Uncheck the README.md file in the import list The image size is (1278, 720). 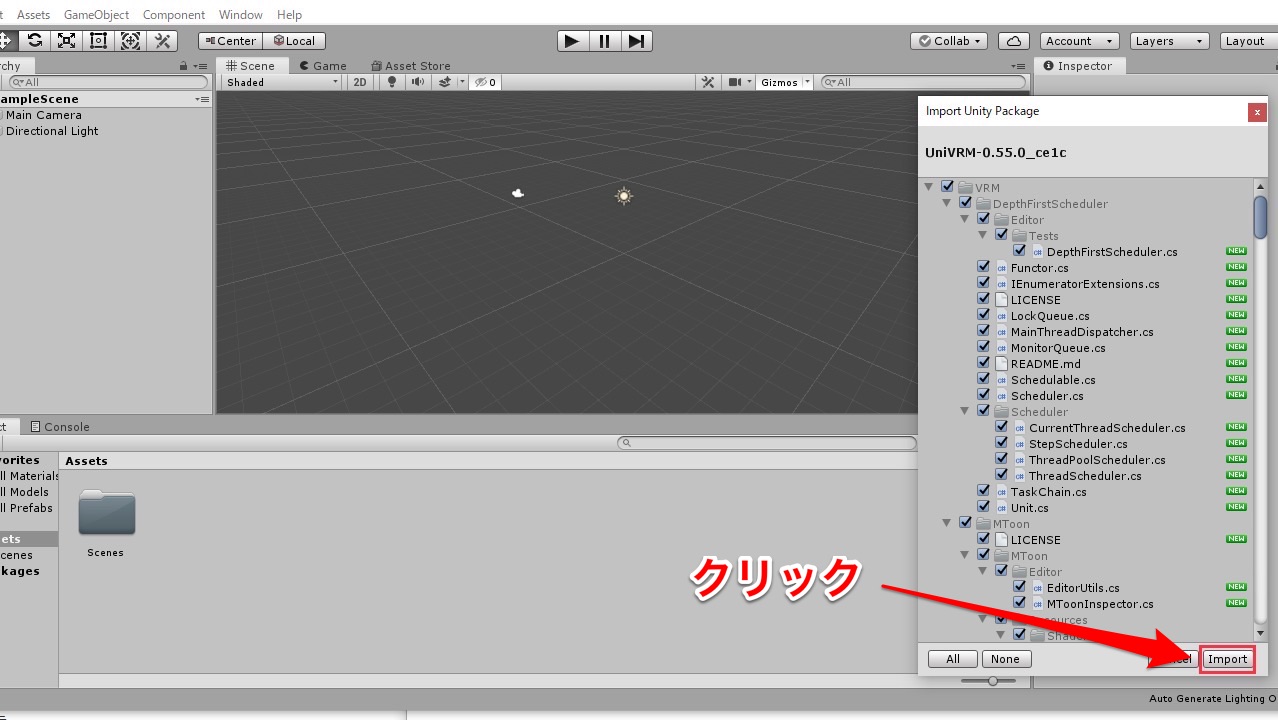(983, 363)
